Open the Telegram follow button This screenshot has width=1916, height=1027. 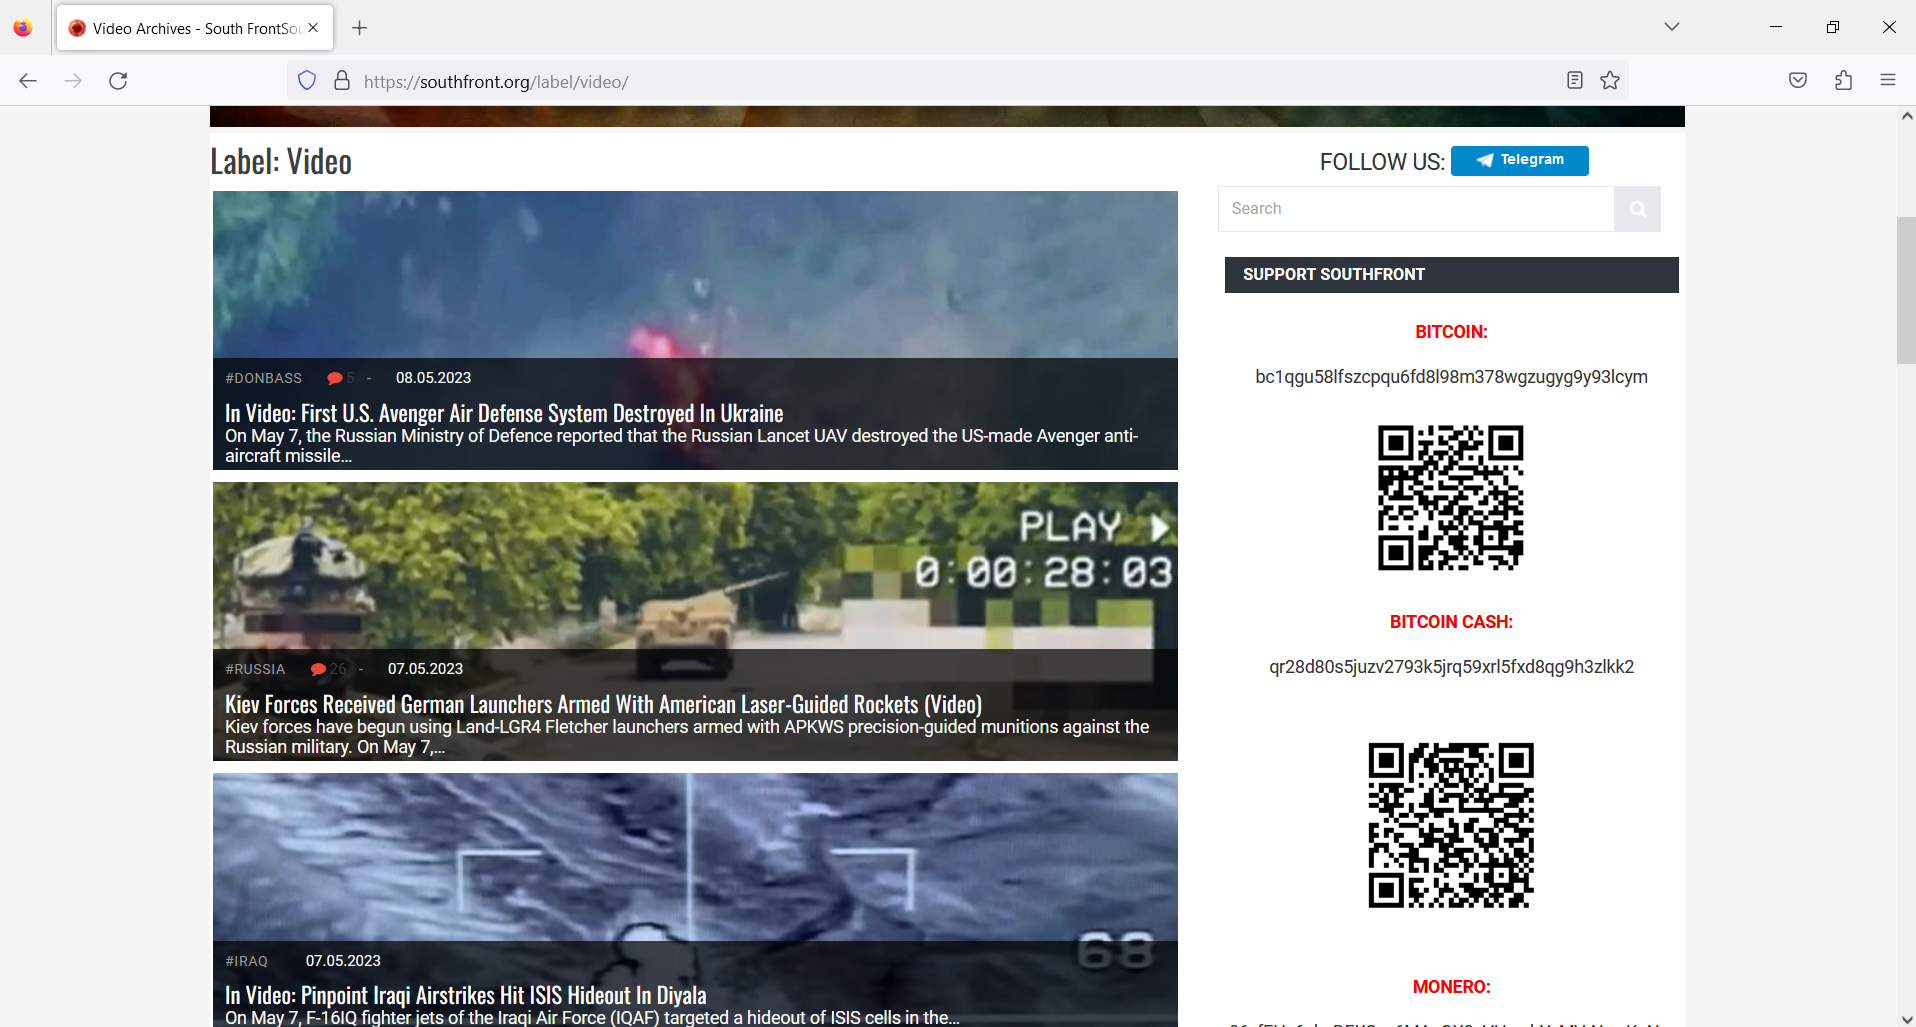[1519, 160]
